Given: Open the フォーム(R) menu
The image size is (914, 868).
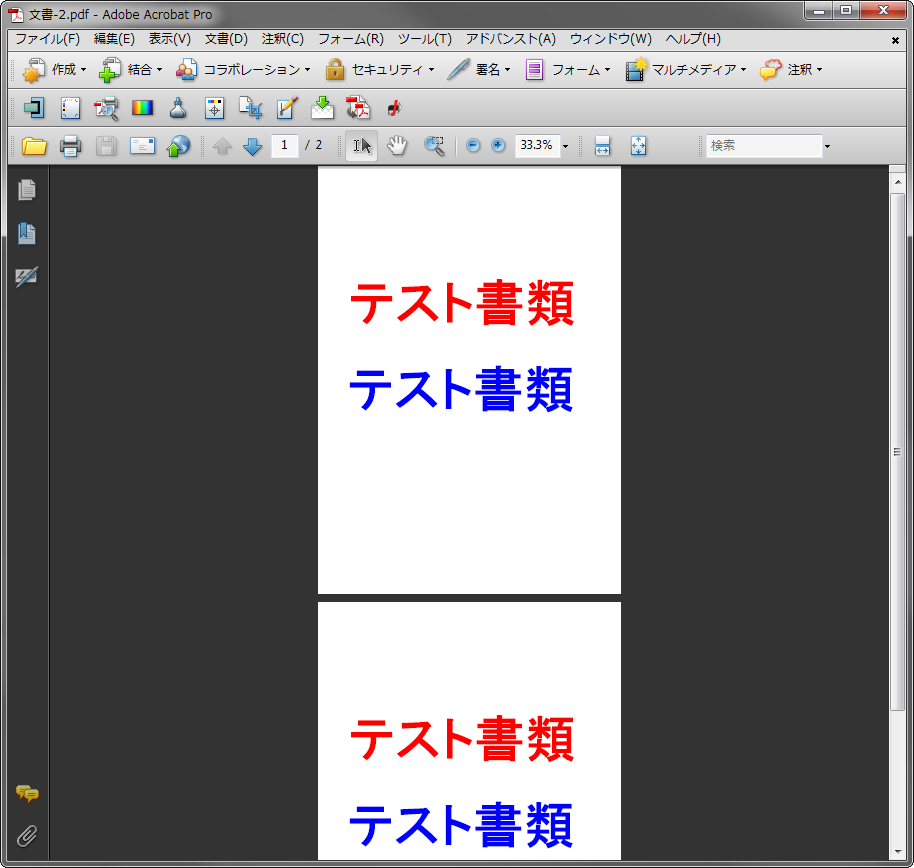Looking at the screenshot, I should tap(351, 39).
